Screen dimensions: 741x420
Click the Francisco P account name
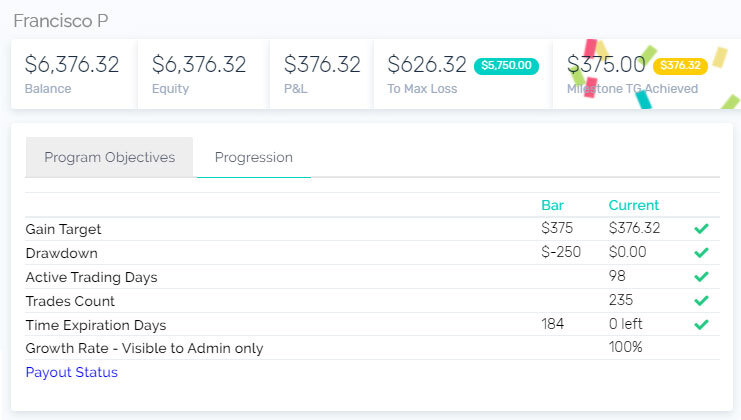pyautogui.click(x=61, y=20)
